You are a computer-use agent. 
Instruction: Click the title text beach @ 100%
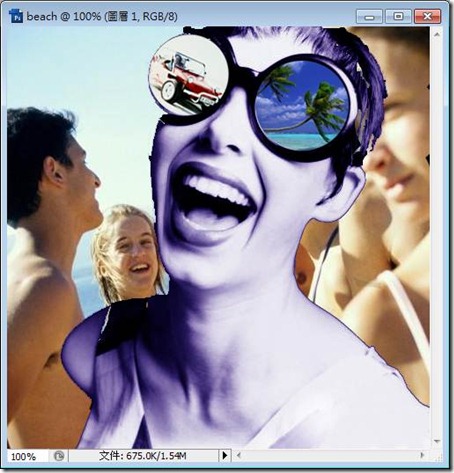[x=64, y=16]
